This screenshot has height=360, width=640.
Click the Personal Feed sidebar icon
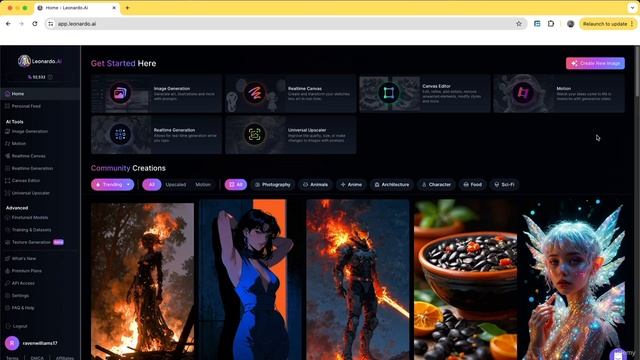(7, 106)
